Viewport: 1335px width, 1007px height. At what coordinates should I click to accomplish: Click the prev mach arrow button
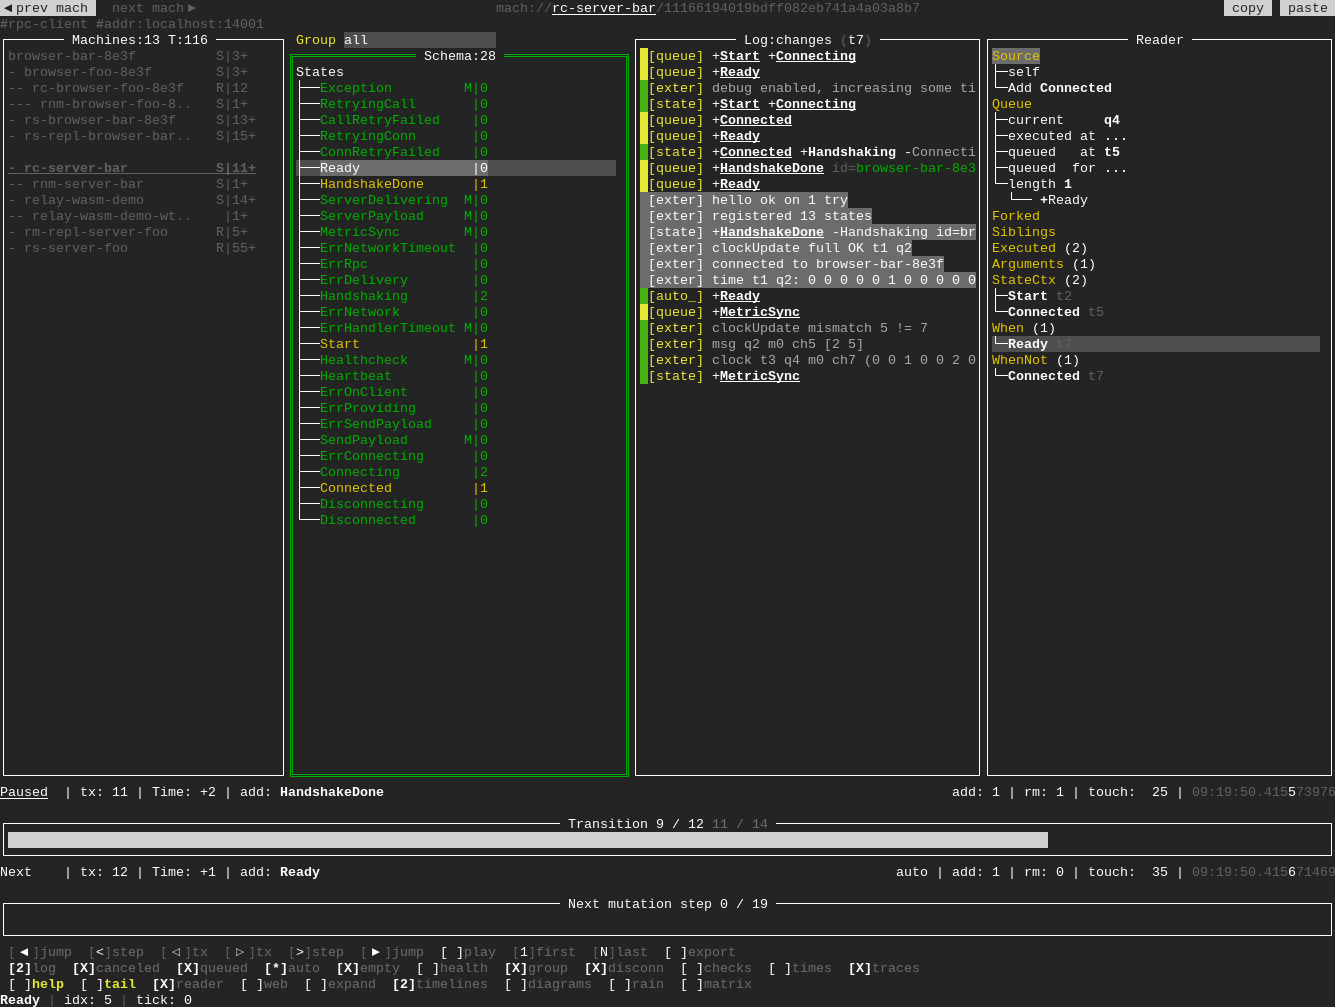point(47,8)
